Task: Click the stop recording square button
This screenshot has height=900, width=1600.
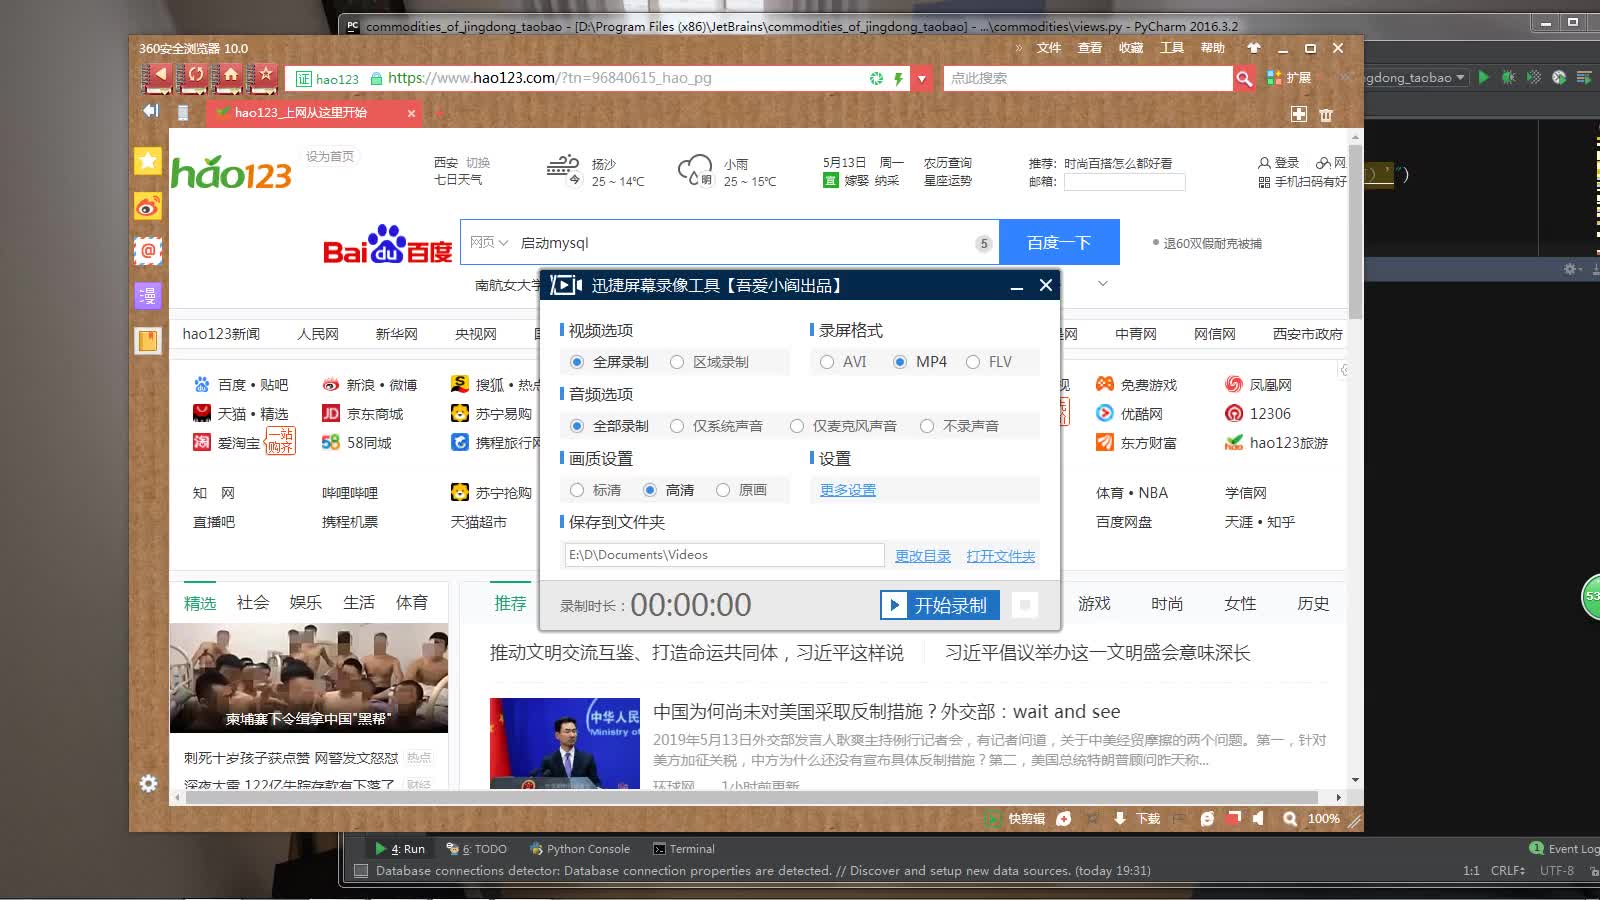Action: coord(1024,605)
